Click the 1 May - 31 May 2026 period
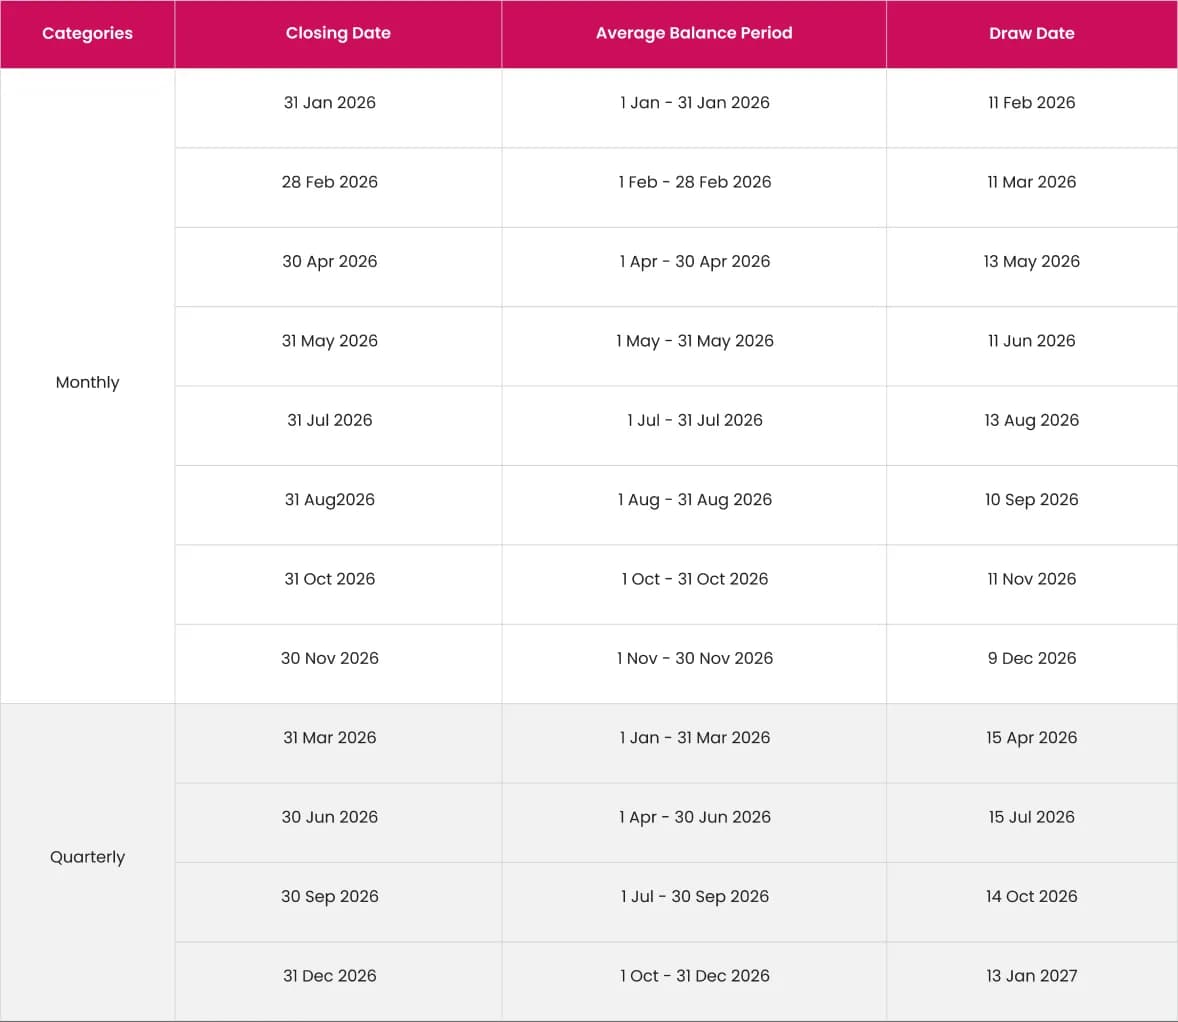1178x1022 pixels. 694,341
